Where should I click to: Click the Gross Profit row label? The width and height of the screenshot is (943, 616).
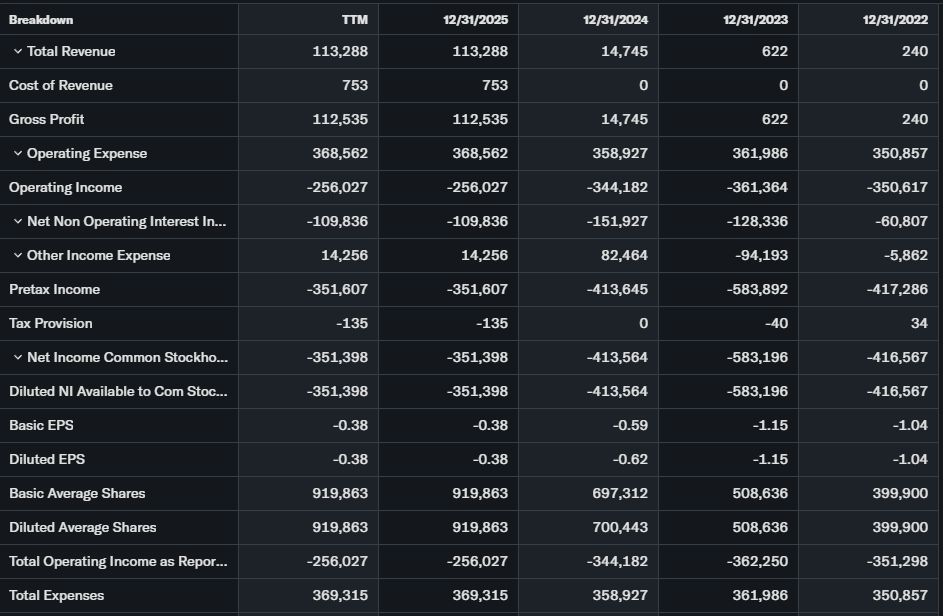pyautogui.click(x=47, y=119)
